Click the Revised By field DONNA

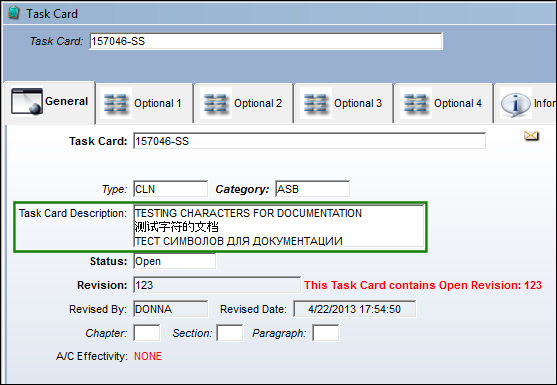coord(171,309)
